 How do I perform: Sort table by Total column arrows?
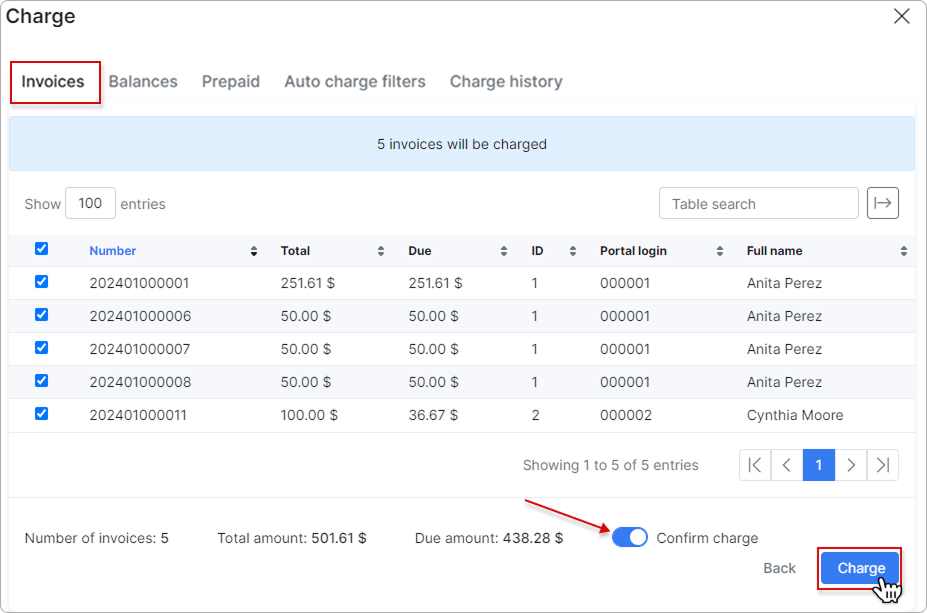pyautogui.click(x=381, y=251)
